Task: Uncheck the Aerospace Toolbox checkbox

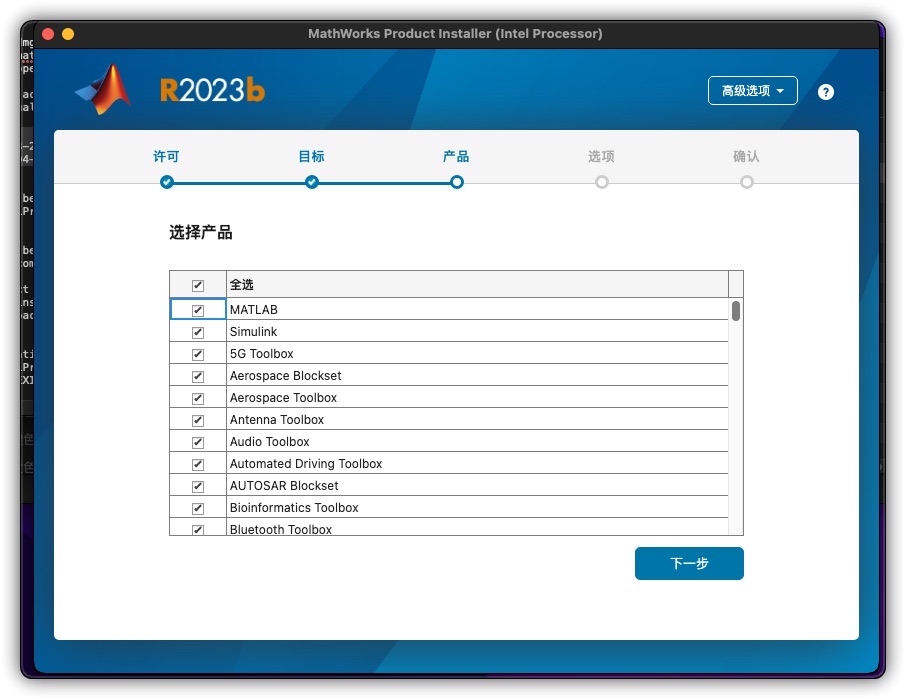Action: click(x=198, y=398)
